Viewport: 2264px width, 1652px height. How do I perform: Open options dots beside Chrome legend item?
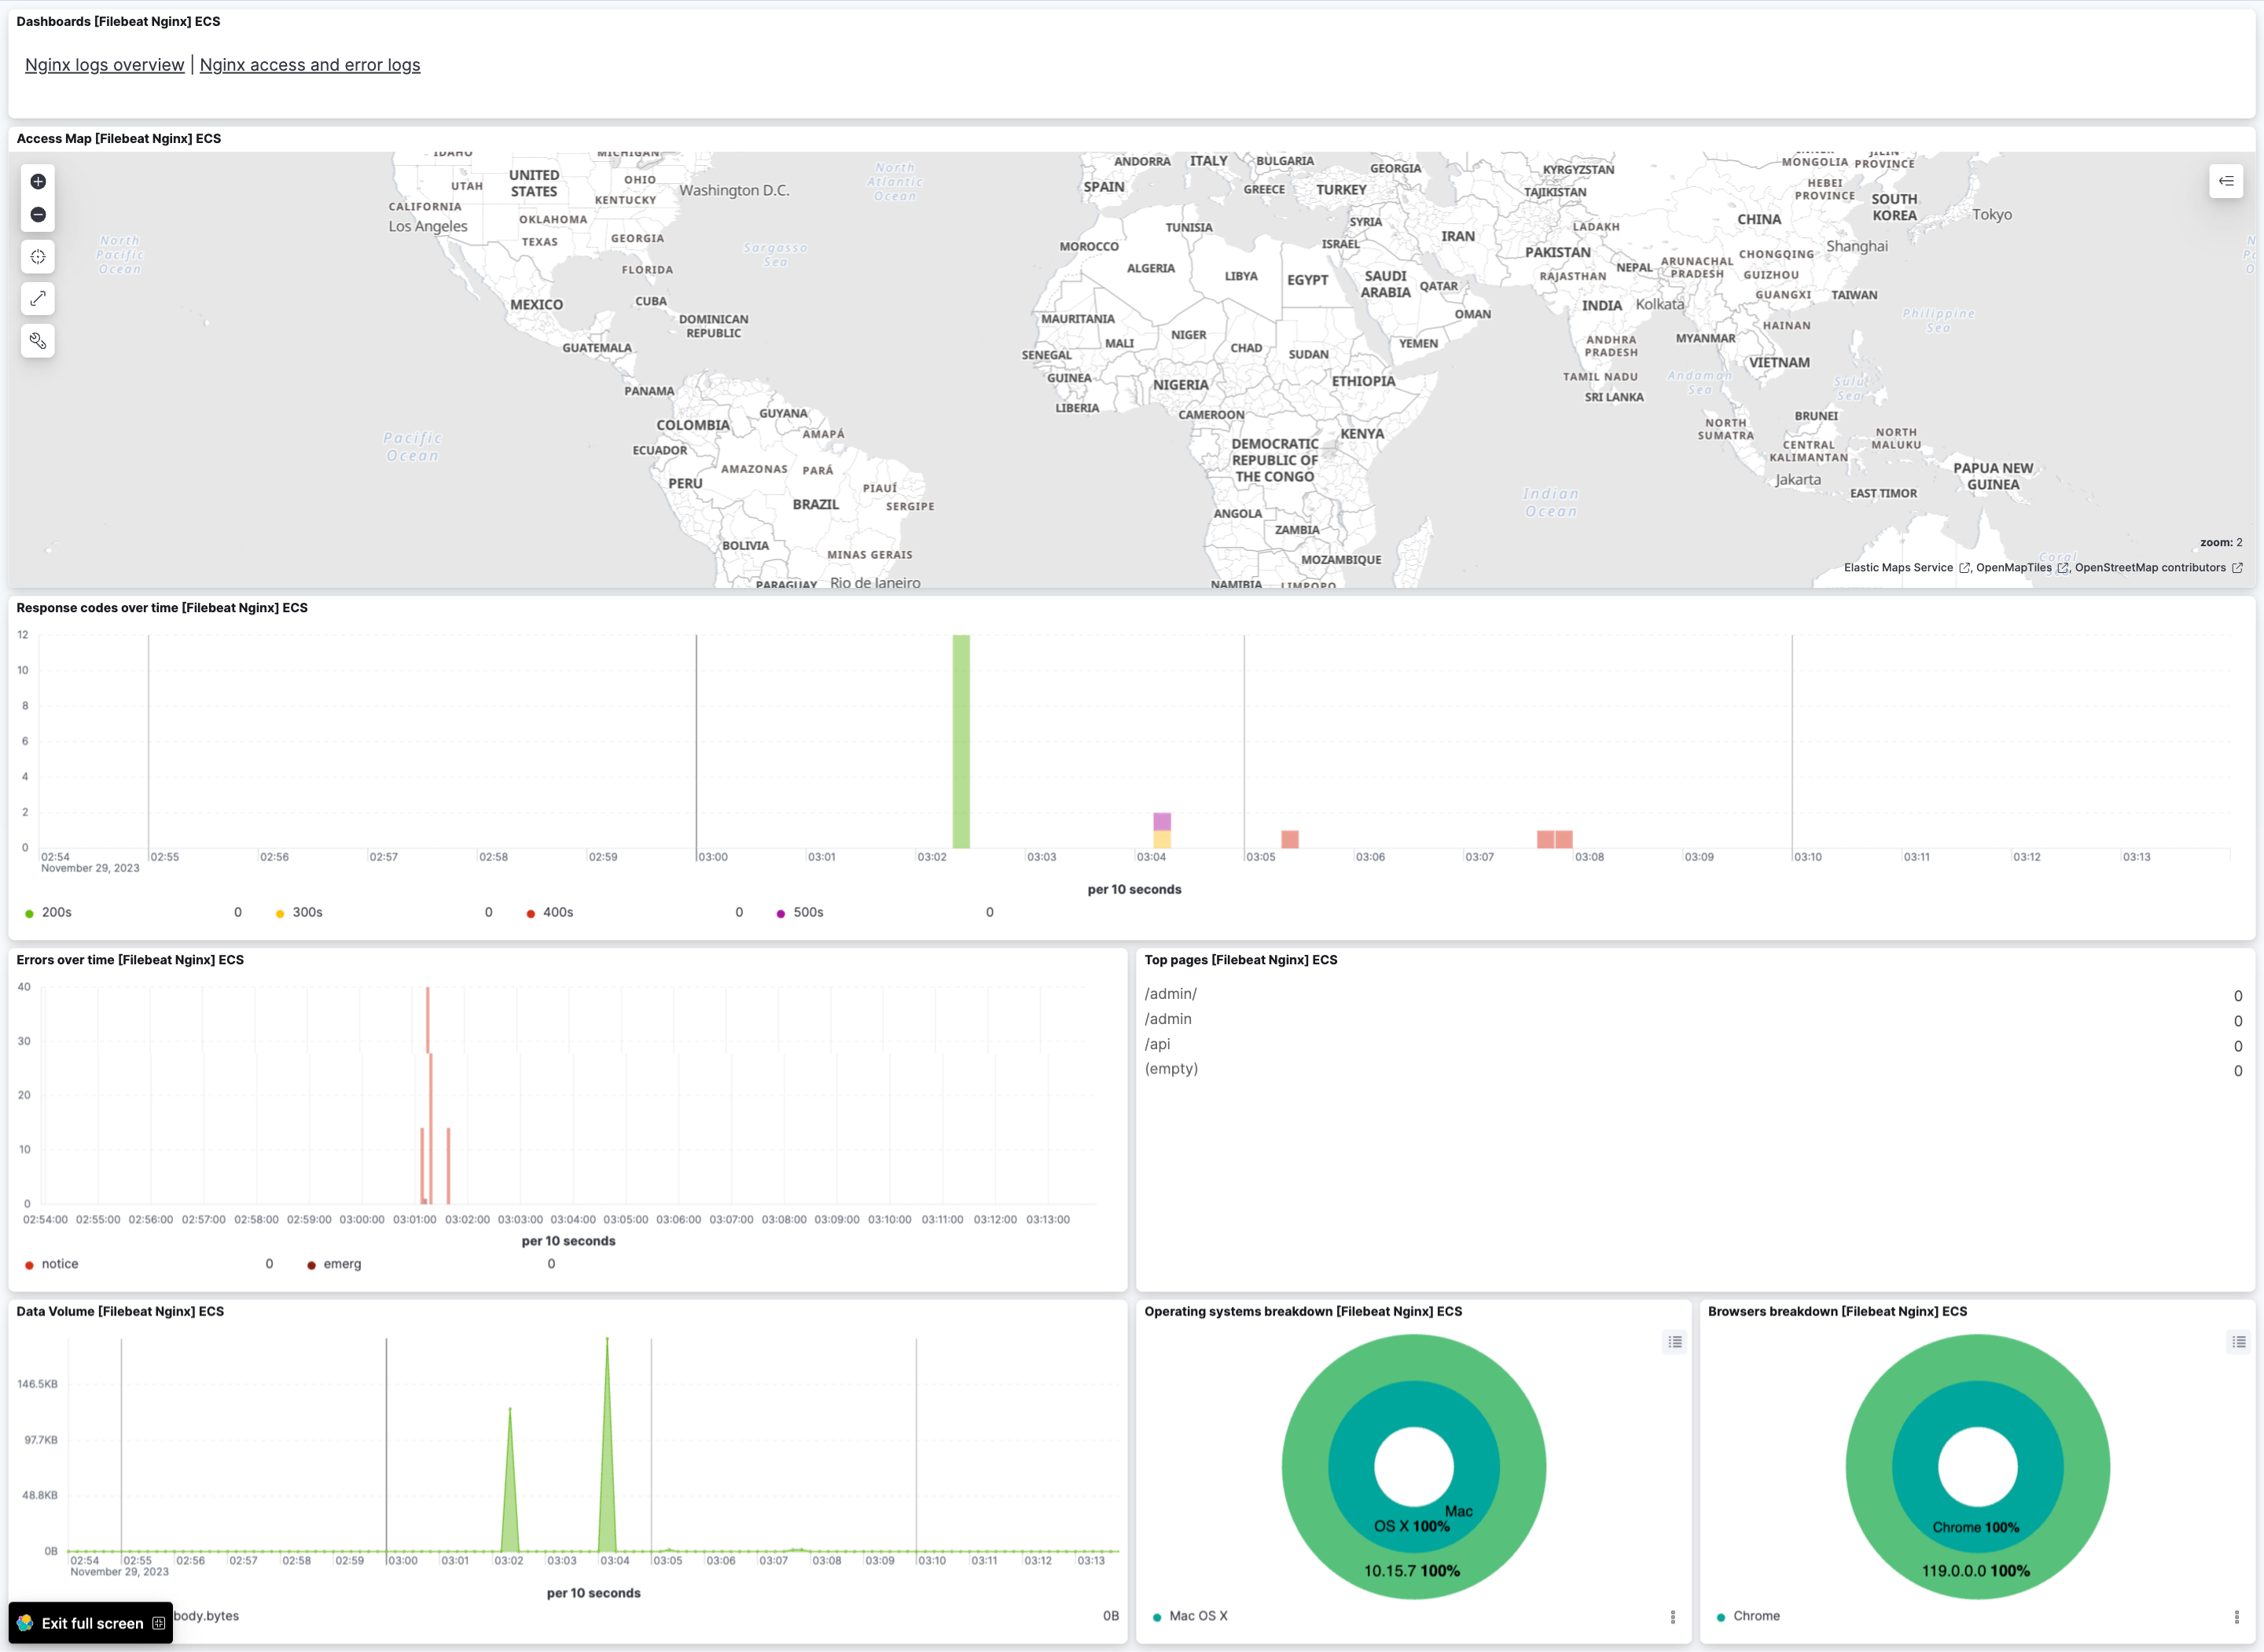tap(2237, 1617)
